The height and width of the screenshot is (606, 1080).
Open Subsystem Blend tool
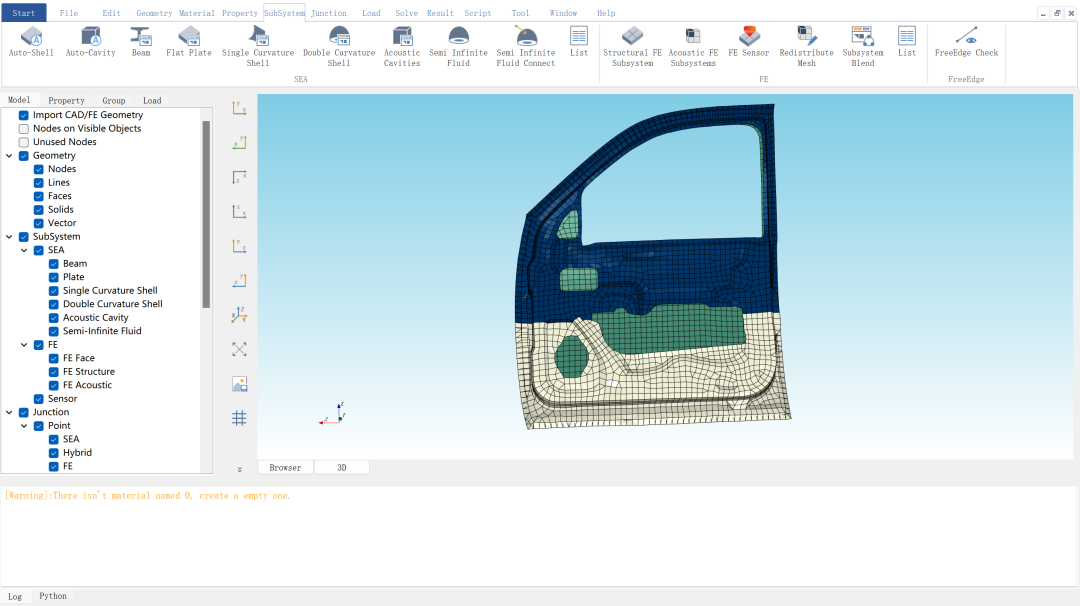click(x=862, y=46)
